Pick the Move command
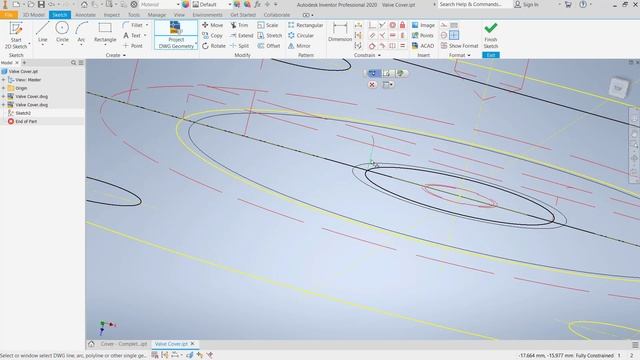The image size is (640, 360). 212,25
